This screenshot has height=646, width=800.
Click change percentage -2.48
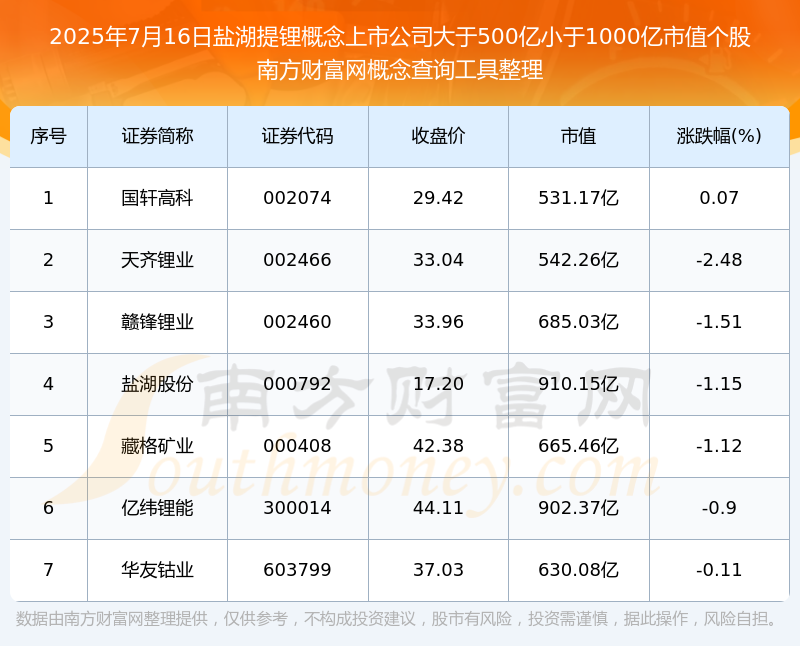tap(719, 260)
